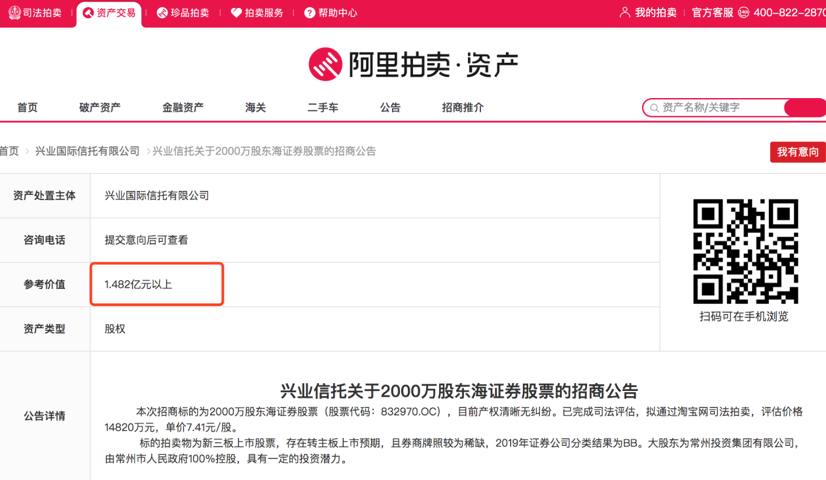The height and width of the screenshot is (480, 826).
Task: Select the 资产交易 tab
Action: tap(109, 13)
